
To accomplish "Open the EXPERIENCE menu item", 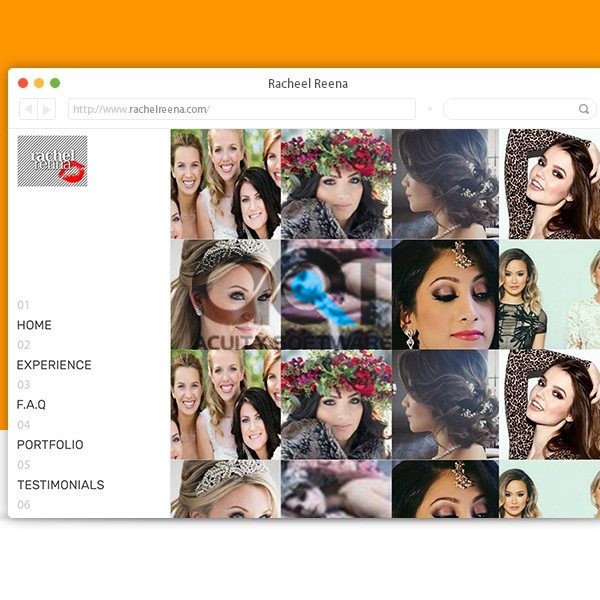I will point(54,365).
